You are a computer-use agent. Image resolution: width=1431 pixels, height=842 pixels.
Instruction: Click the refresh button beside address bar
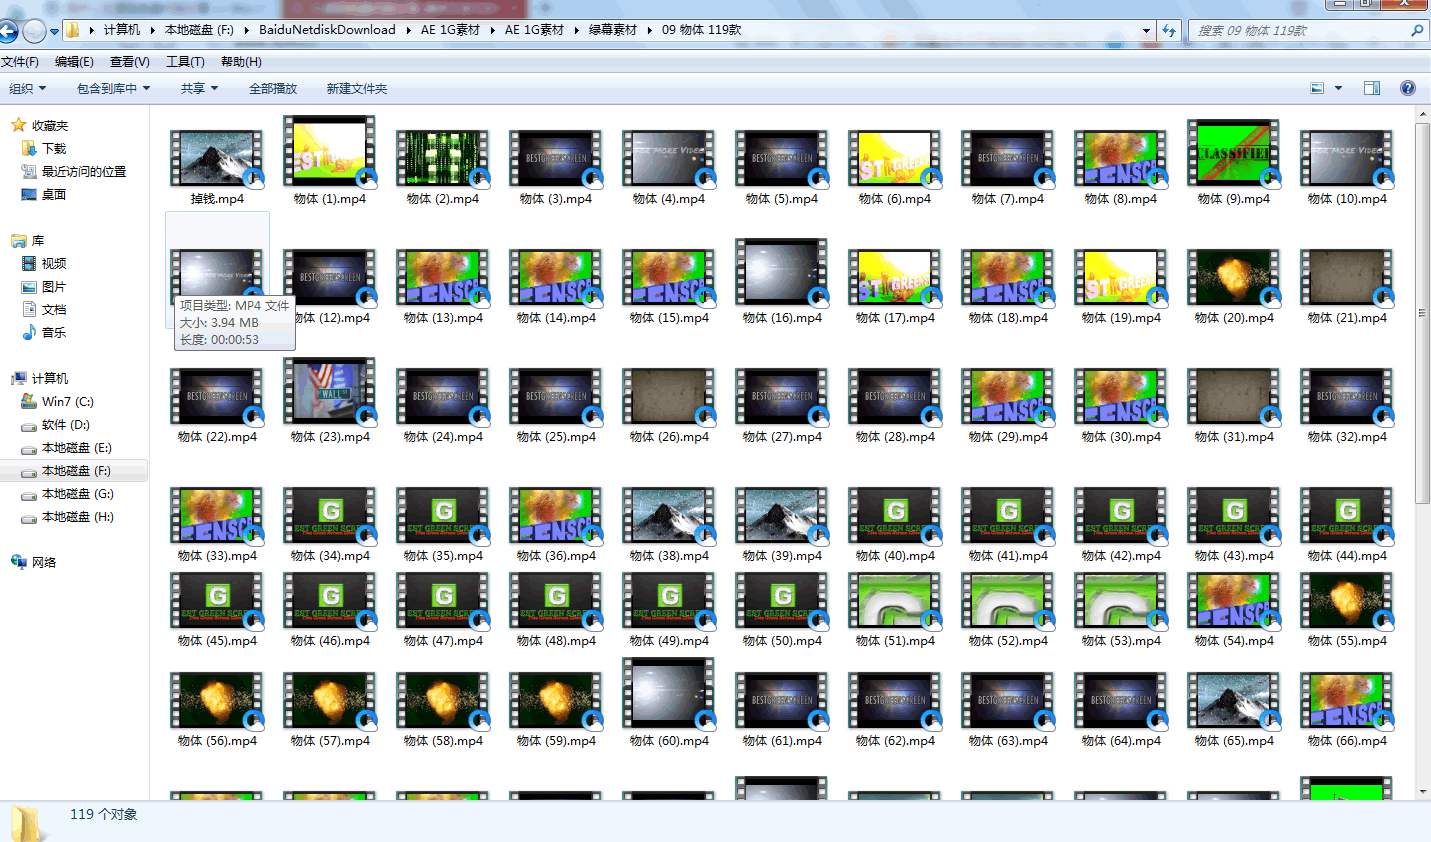pos(1168,30)
